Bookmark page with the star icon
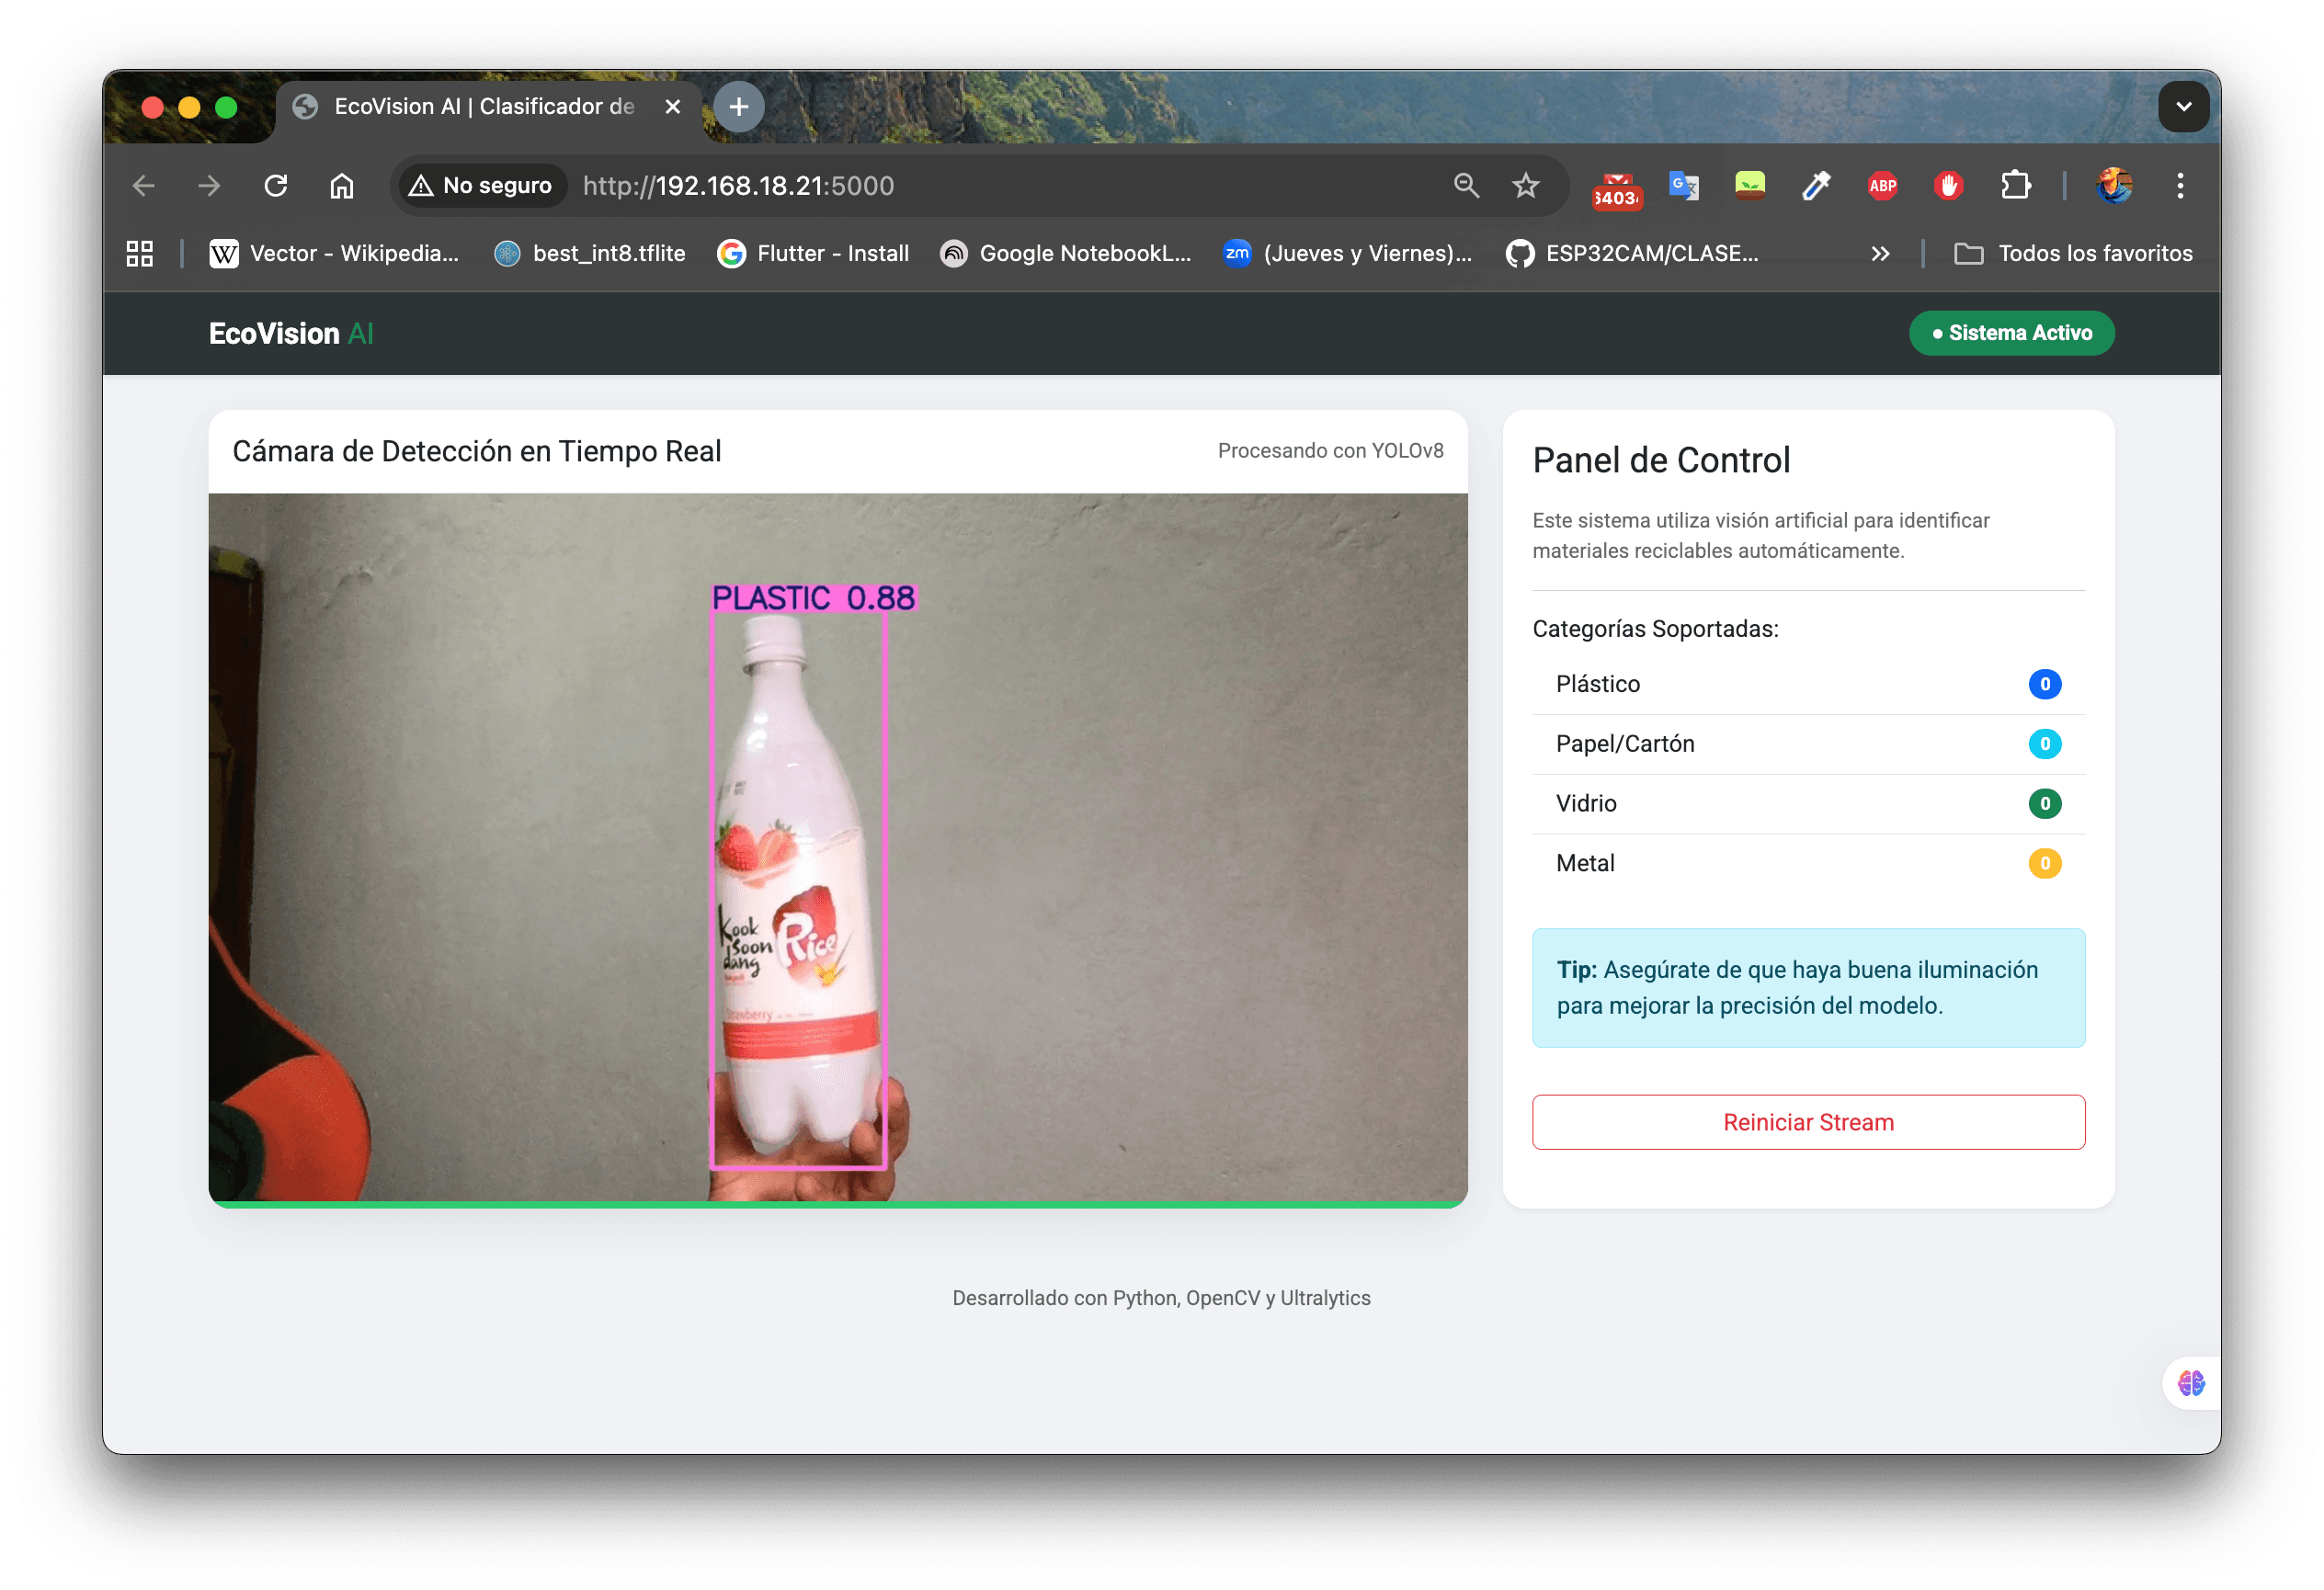 tap(1525, 186)
